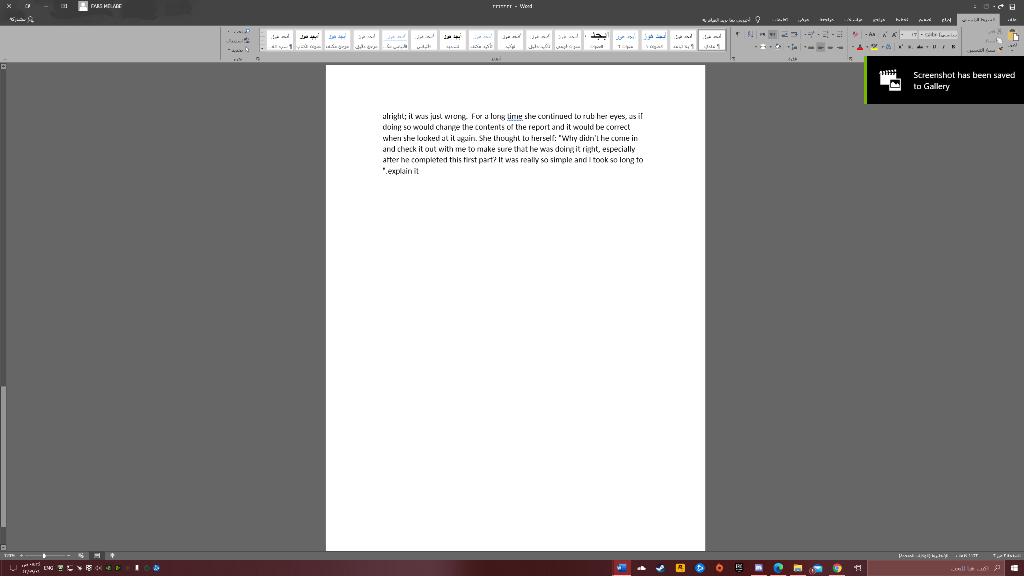Open Chrome from the taskbar
Viewport: 1024px width, 576px height.
(x=837, y=568)
